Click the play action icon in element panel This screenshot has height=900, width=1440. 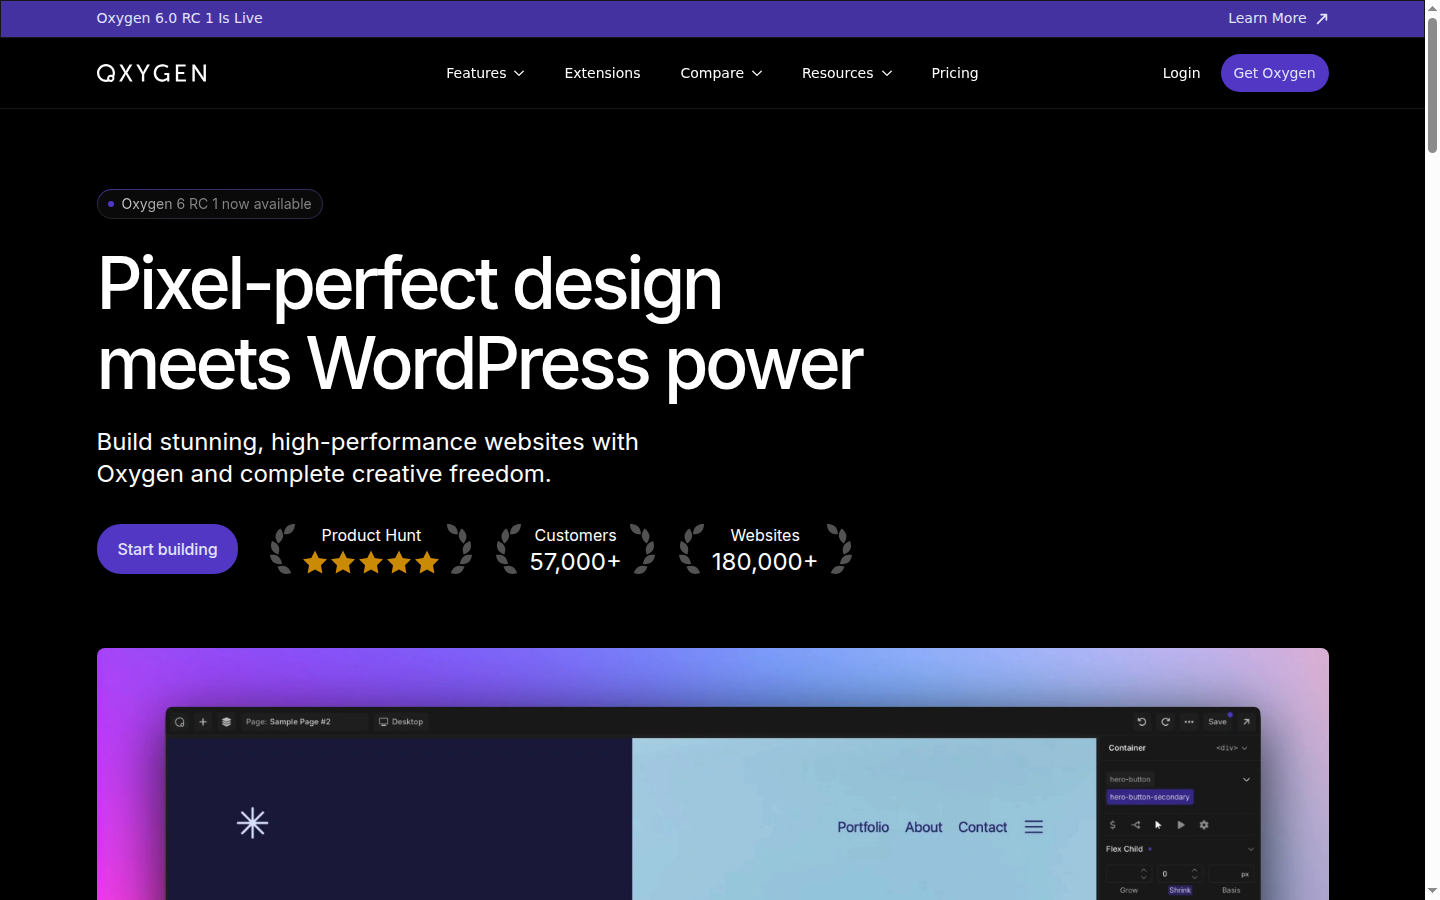(1181, 825)
